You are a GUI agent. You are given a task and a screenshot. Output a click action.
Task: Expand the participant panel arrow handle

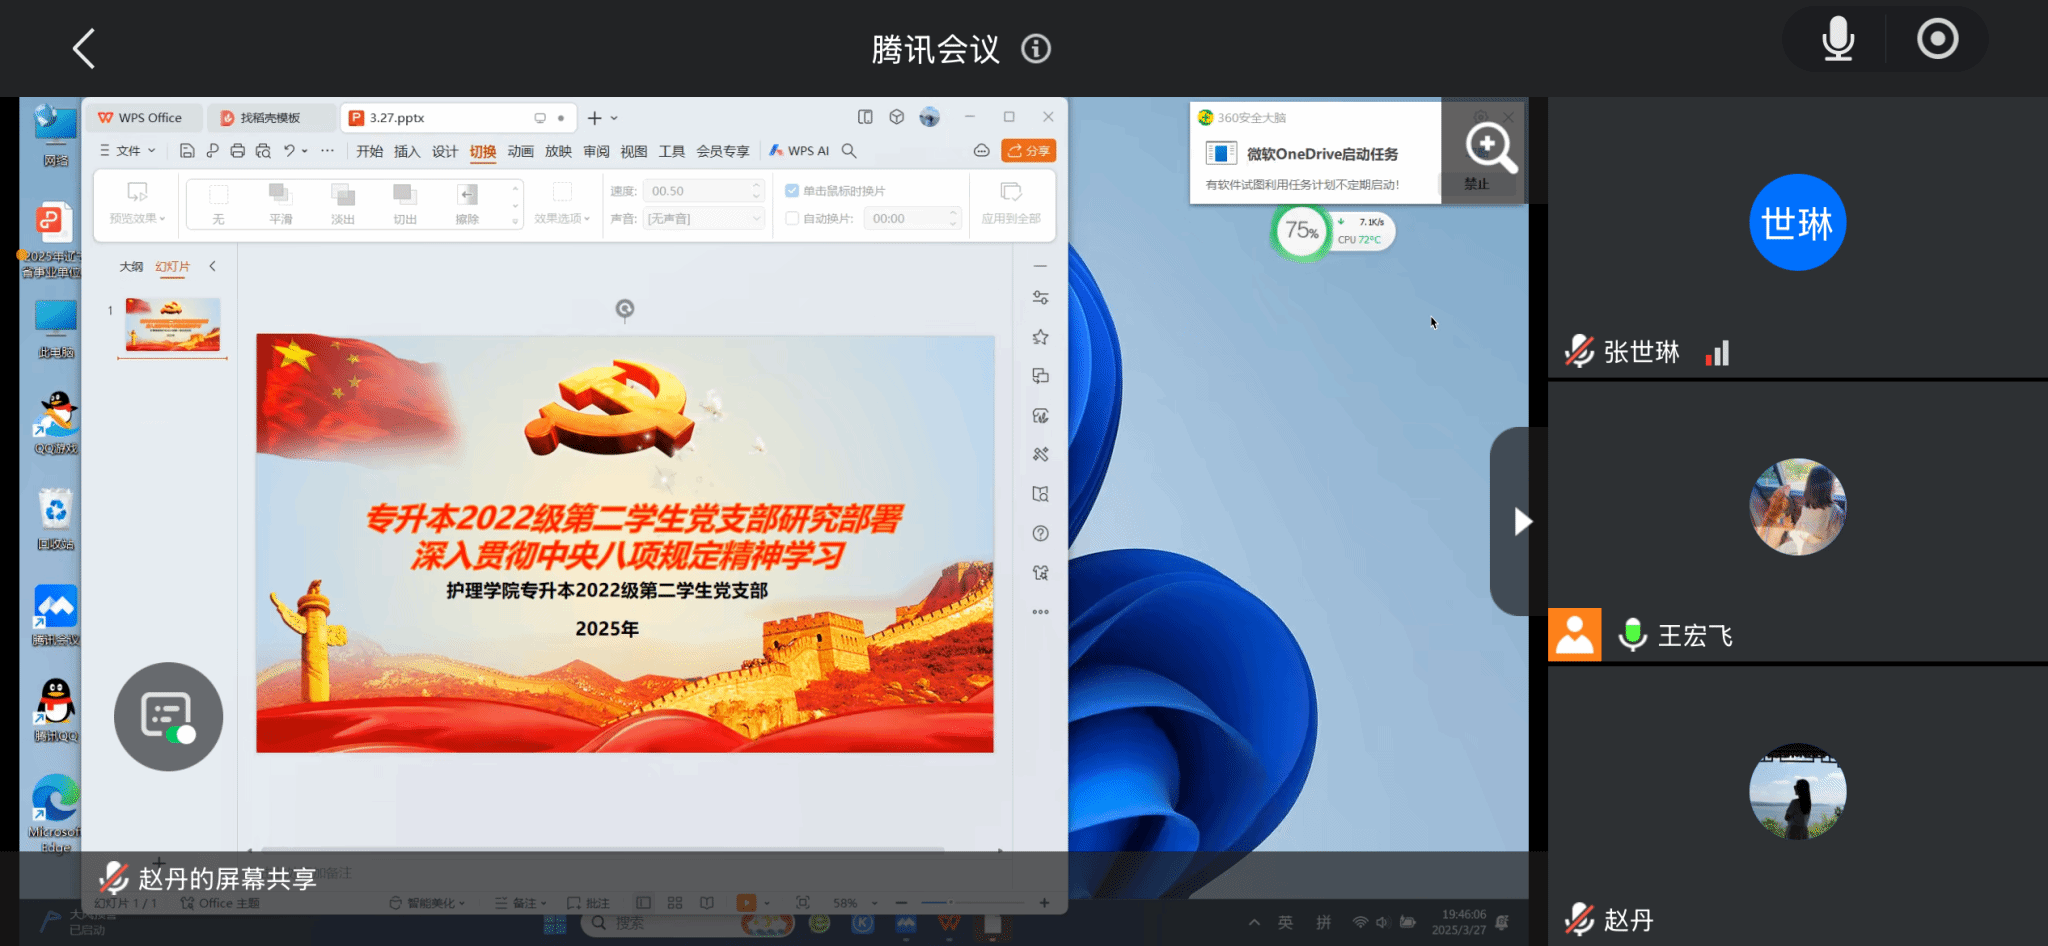point(1521,521)
